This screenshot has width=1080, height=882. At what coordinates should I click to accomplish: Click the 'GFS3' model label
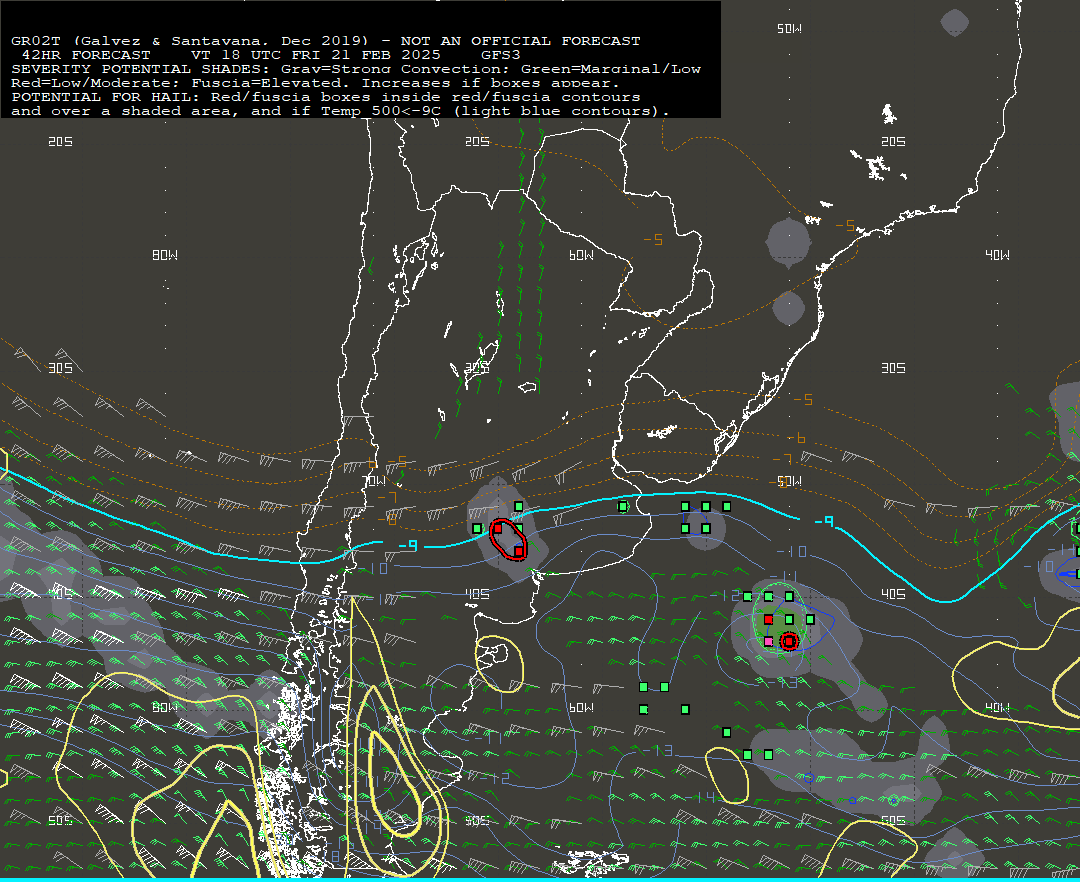[x=501, y=54]
